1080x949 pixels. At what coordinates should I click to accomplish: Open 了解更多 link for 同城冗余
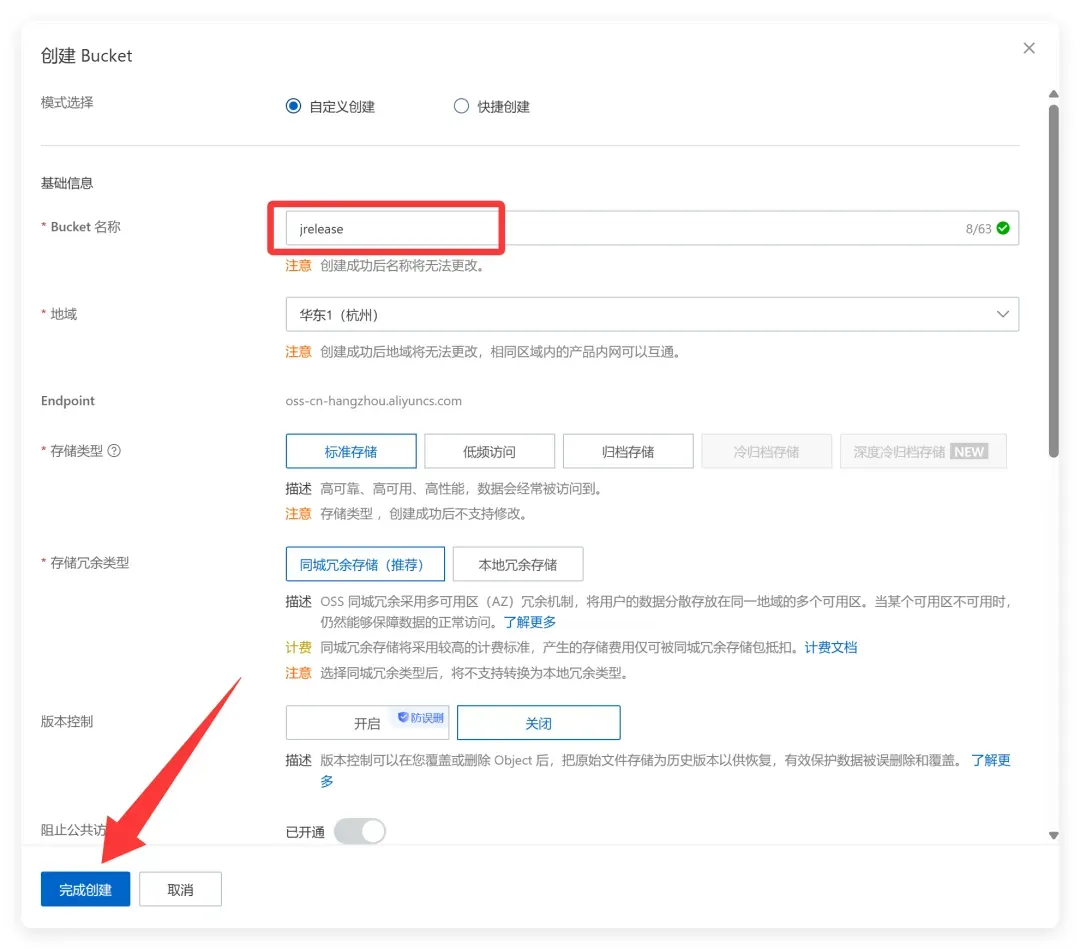(530, 622)
